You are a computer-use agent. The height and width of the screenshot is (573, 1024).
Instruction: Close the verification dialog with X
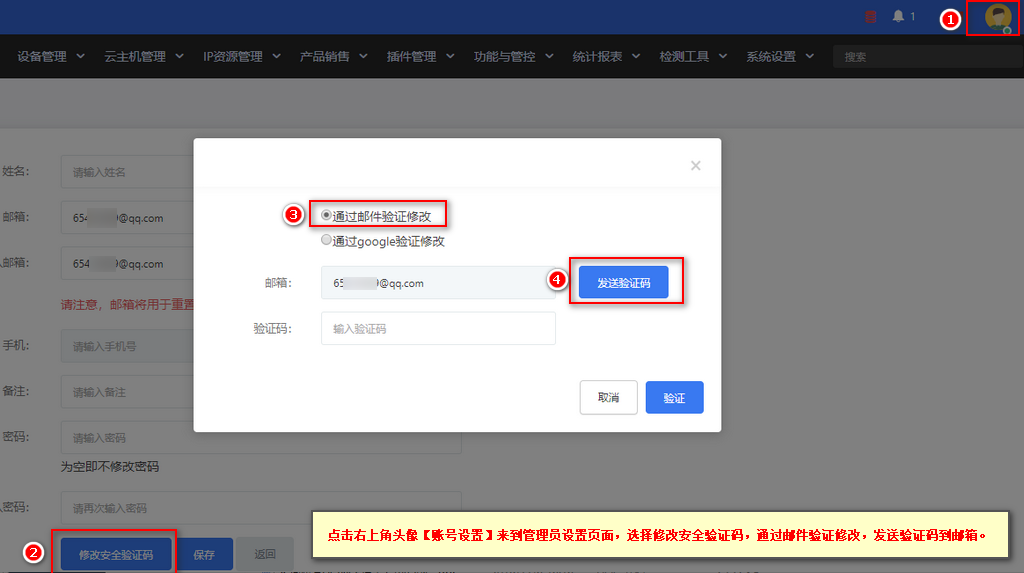click(x=696, y=165)
